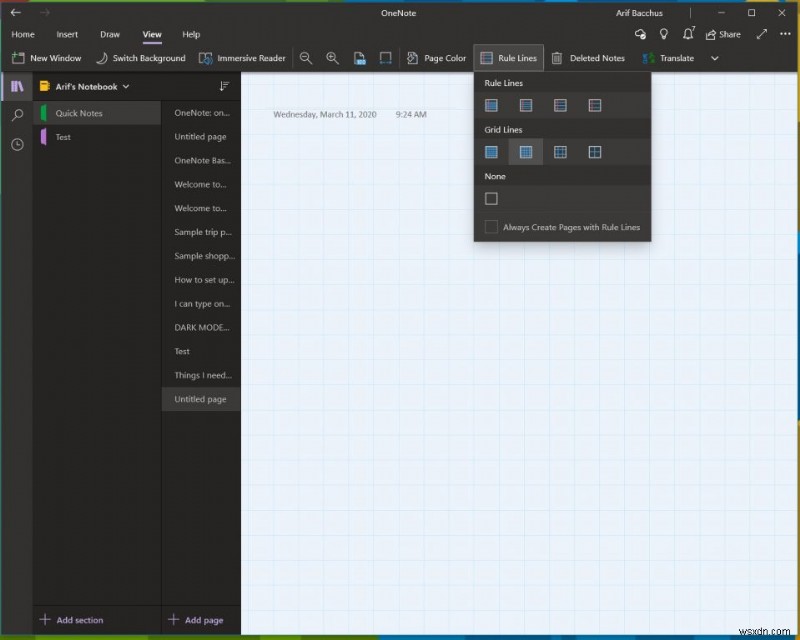800x640 pixels.
Task: Open the Insert tab
Action: [x=67, y=34]
